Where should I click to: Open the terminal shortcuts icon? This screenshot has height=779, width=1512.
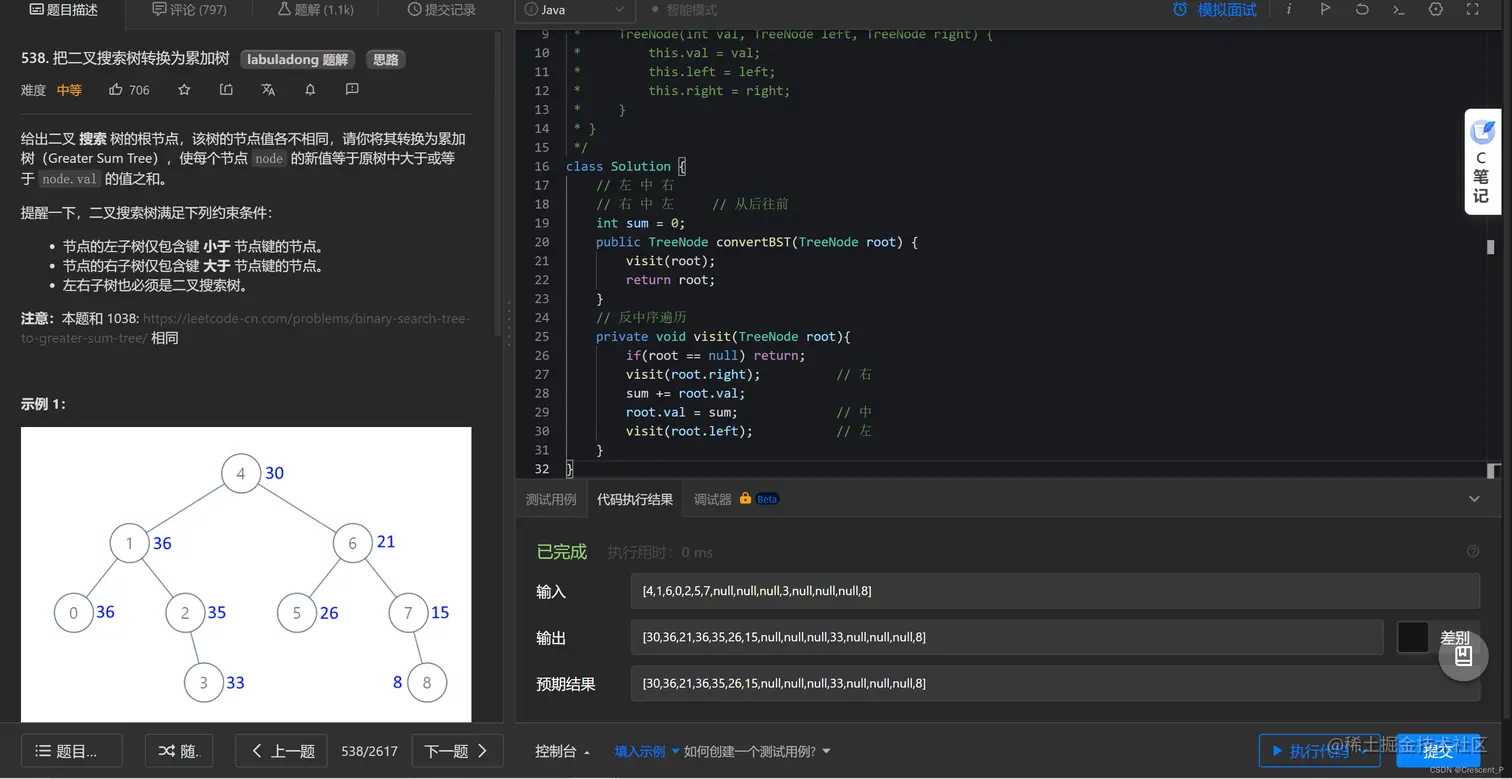click(x=1399, y=9)
